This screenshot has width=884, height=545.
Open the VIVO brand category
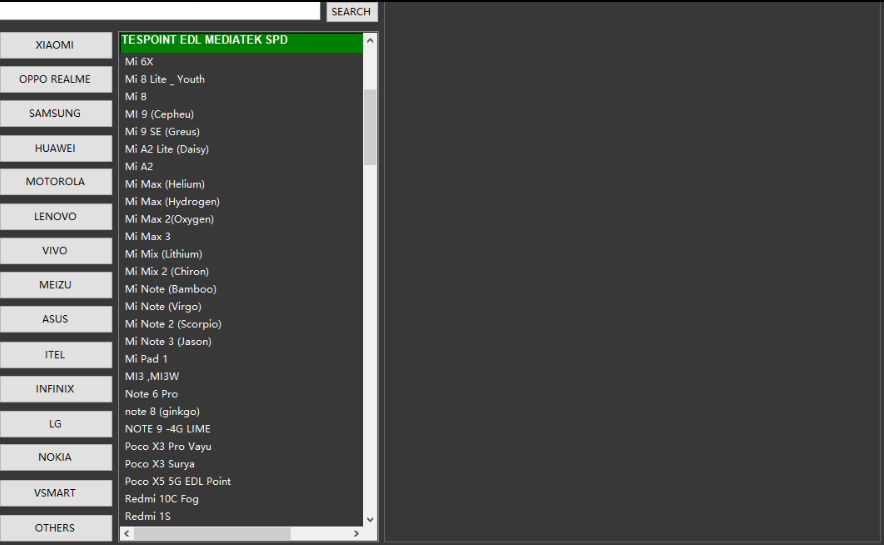coord(55,251)
